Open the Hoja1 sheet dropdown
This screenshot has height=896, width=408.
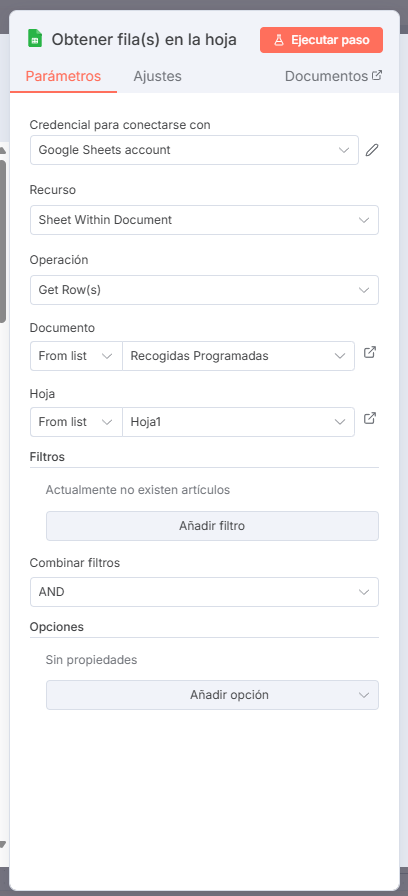(238, 422)
